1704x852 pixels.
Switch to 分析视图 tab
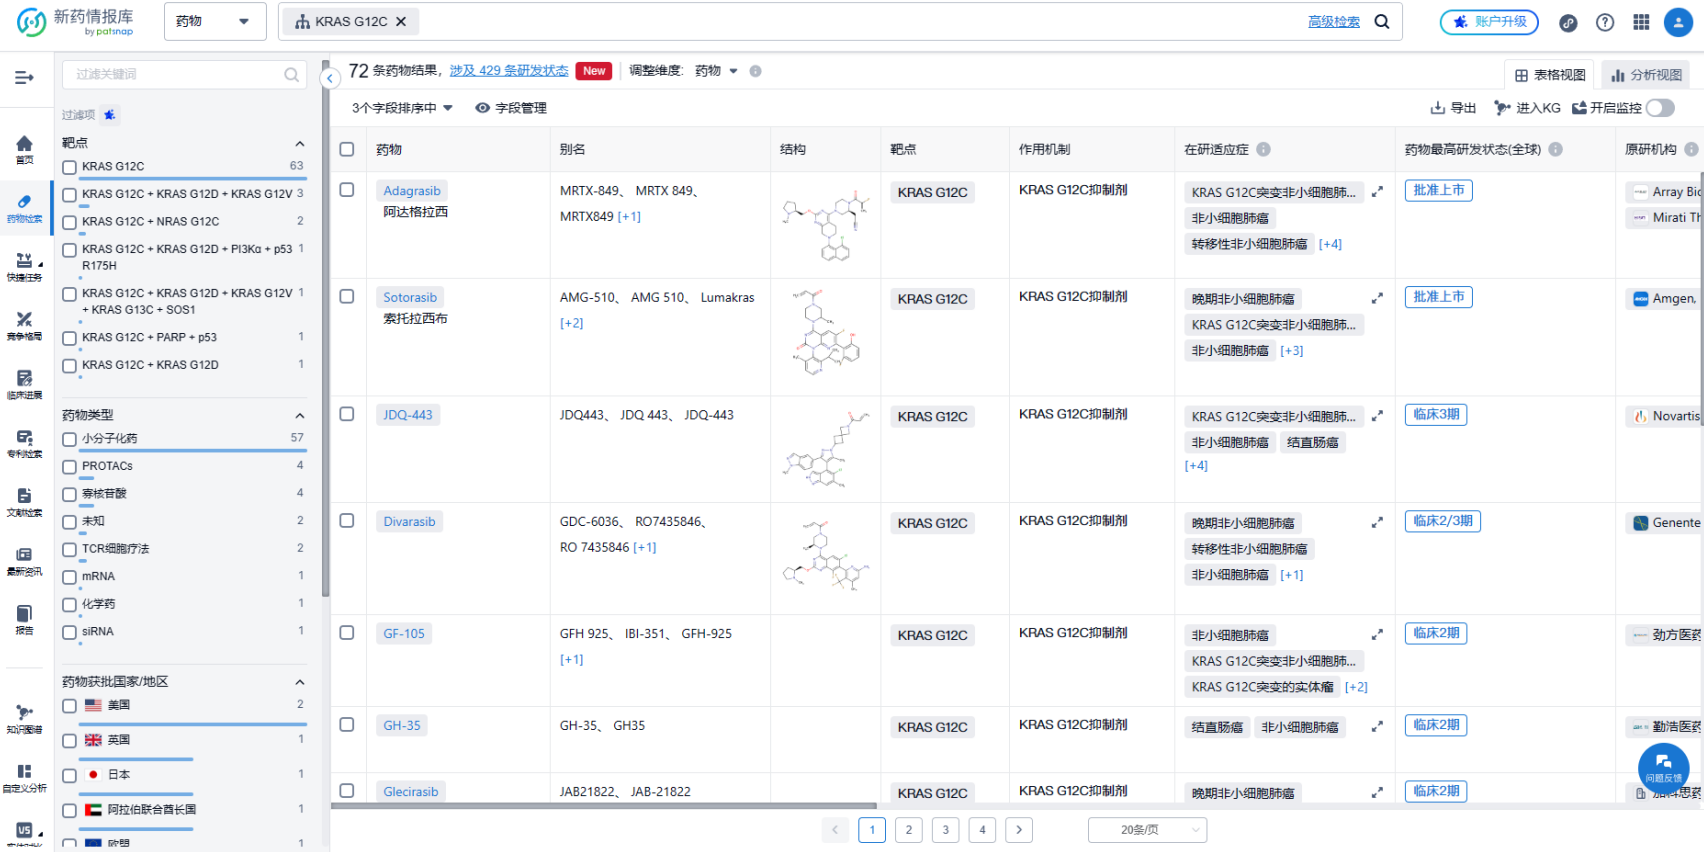tap(1646, 75)
